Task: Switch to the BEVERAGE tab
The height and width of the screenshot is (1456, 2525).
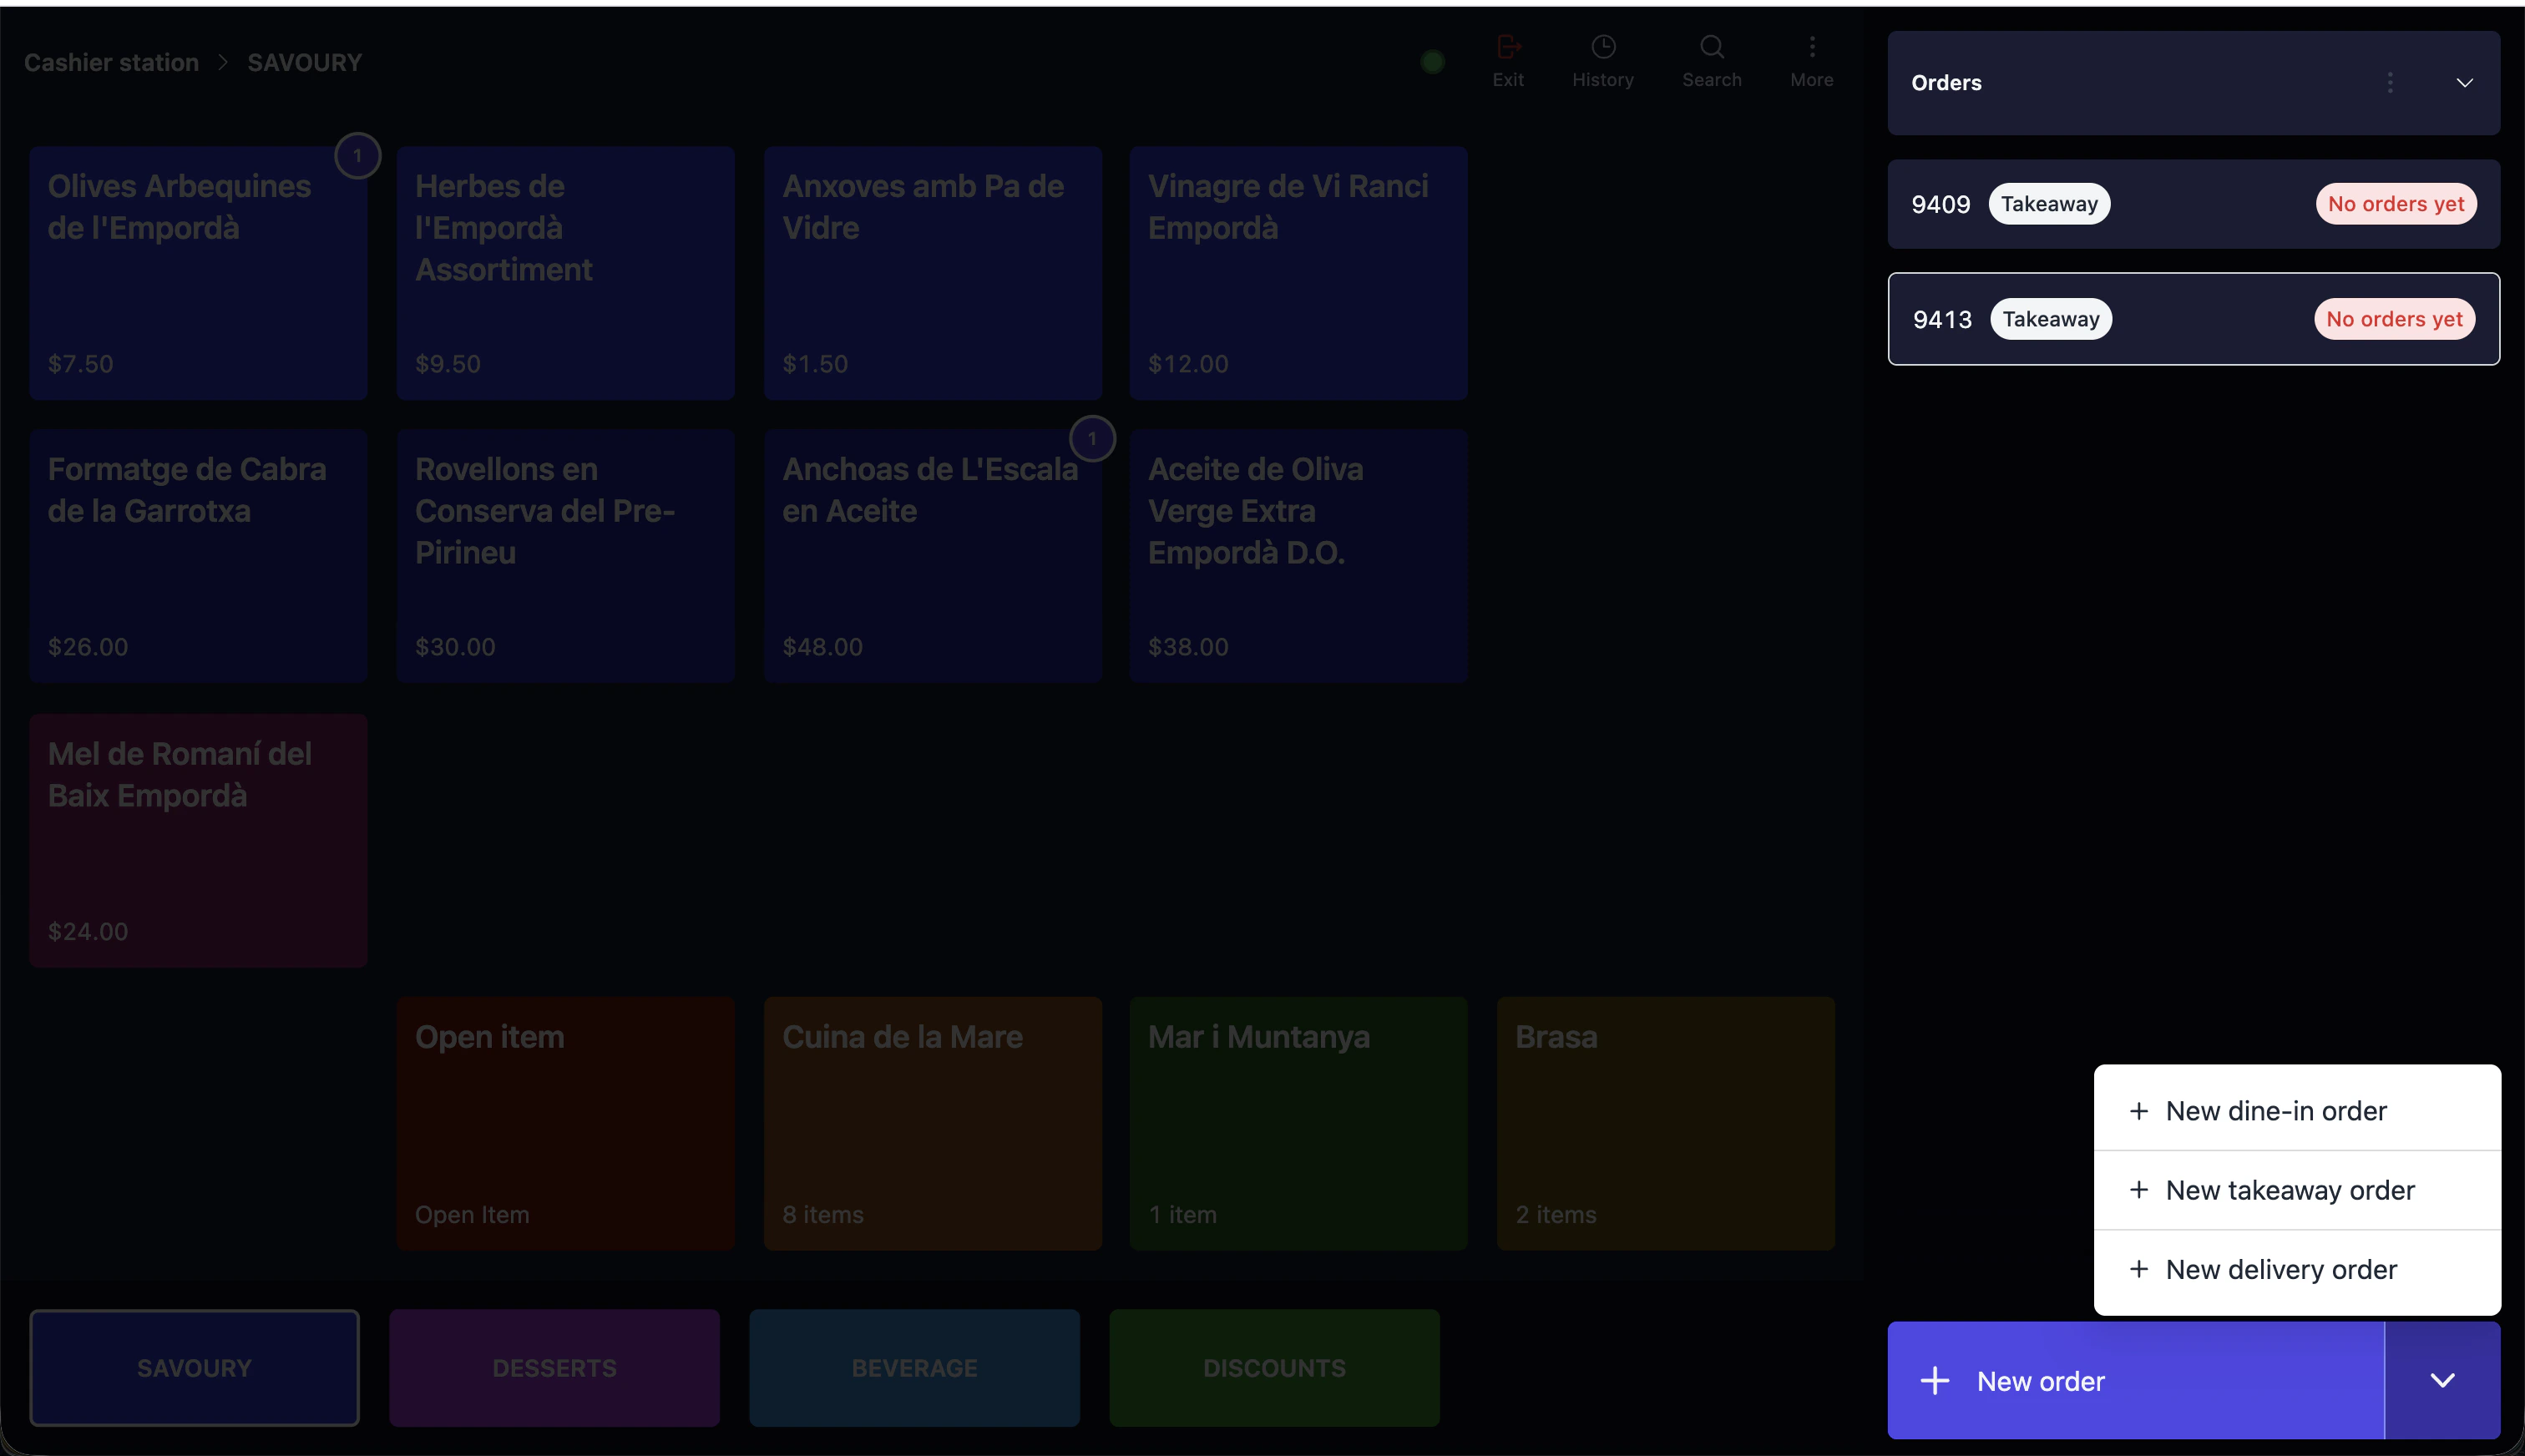Action: pos(914,1367)
